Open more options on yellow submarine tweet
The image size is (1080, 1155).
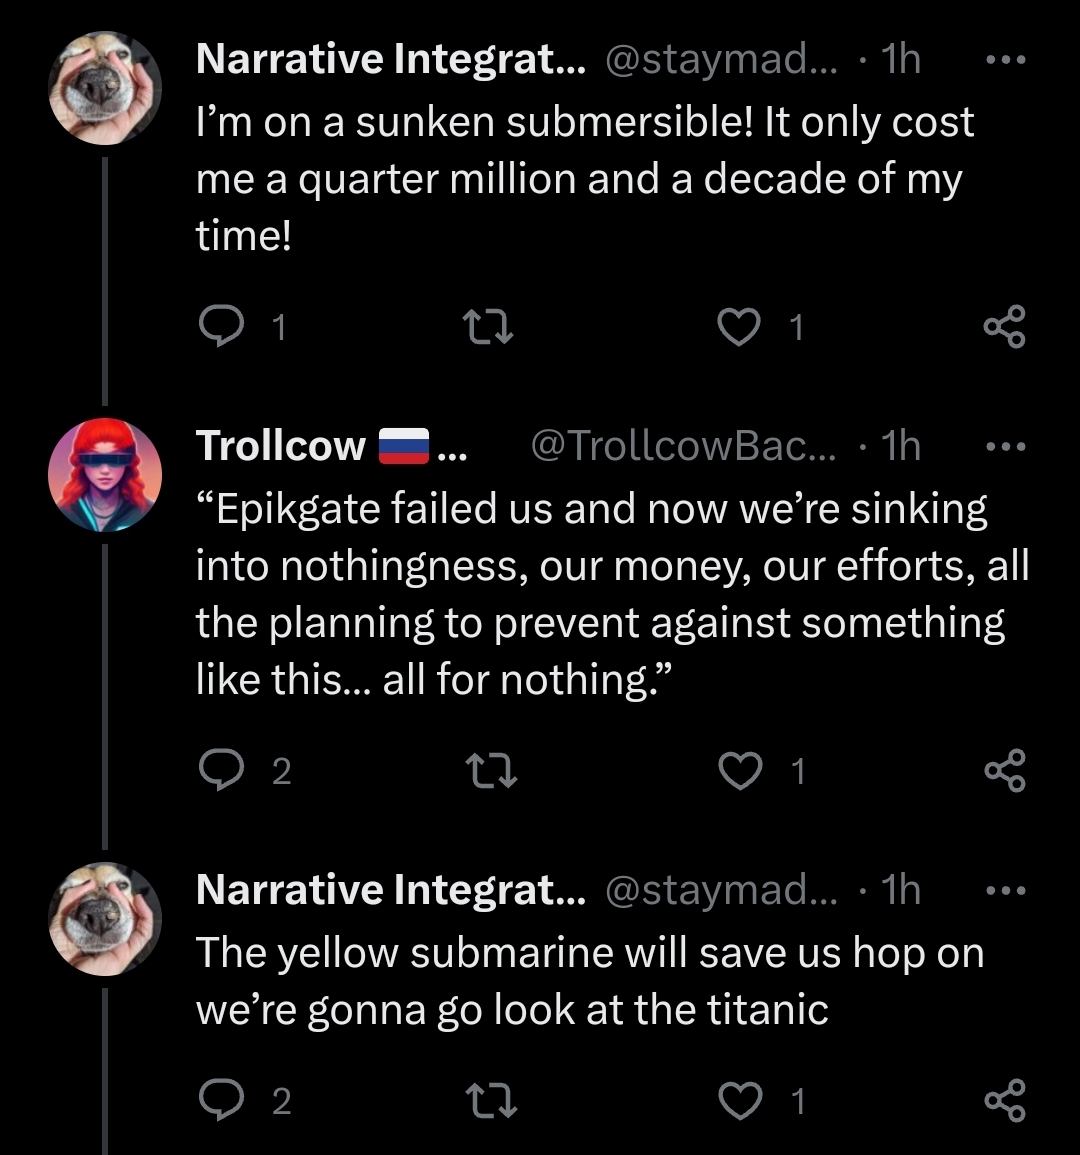pos(1004,890)
